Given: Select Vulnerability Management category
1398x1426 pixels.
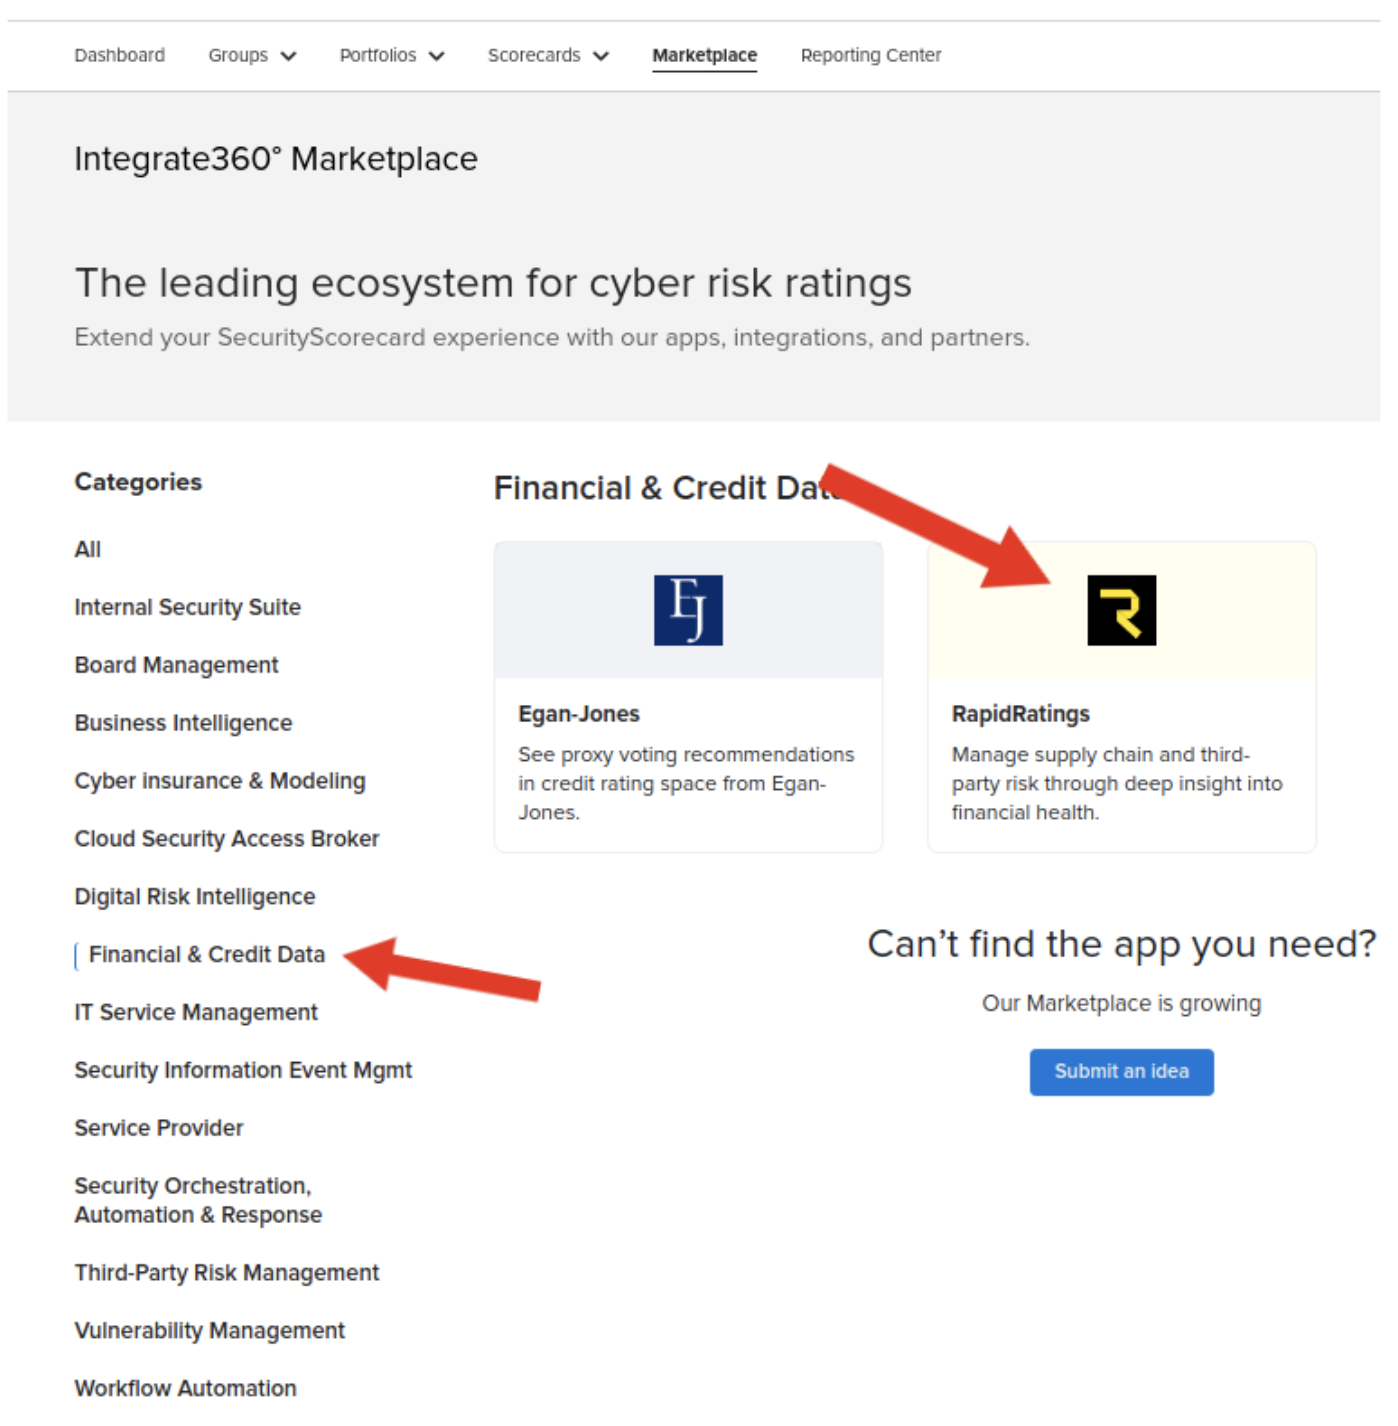Looking at the screenshot, I should coord(209,1331).
